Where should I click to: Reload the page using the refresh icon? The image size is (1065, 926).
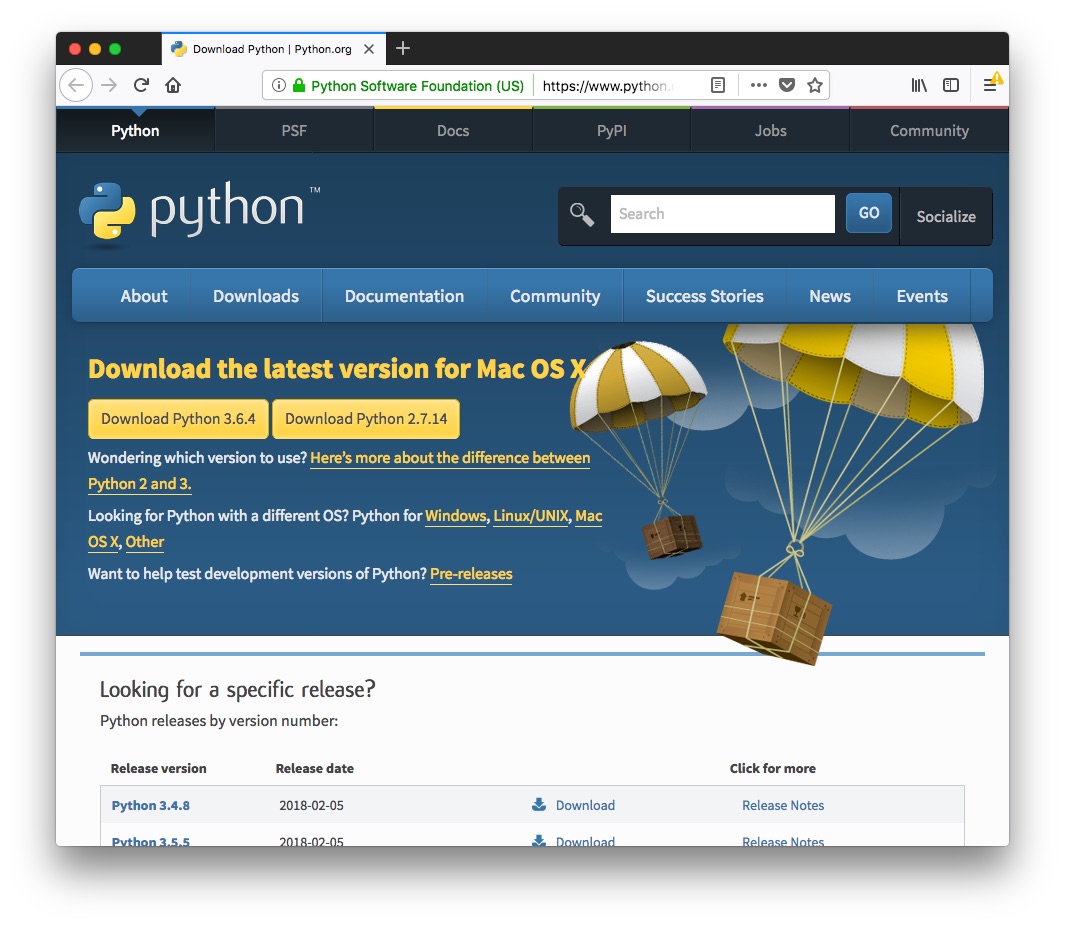[x=140, y=85]
